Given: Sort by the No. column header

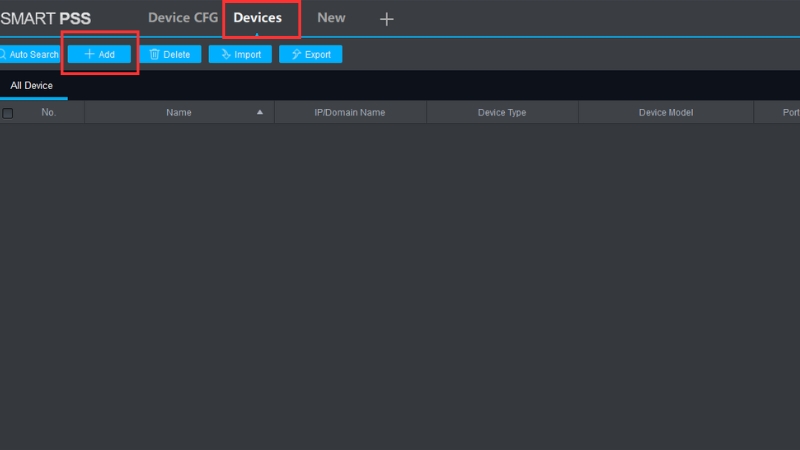Looking at the screenshot, I should click(x=48, y=113).
